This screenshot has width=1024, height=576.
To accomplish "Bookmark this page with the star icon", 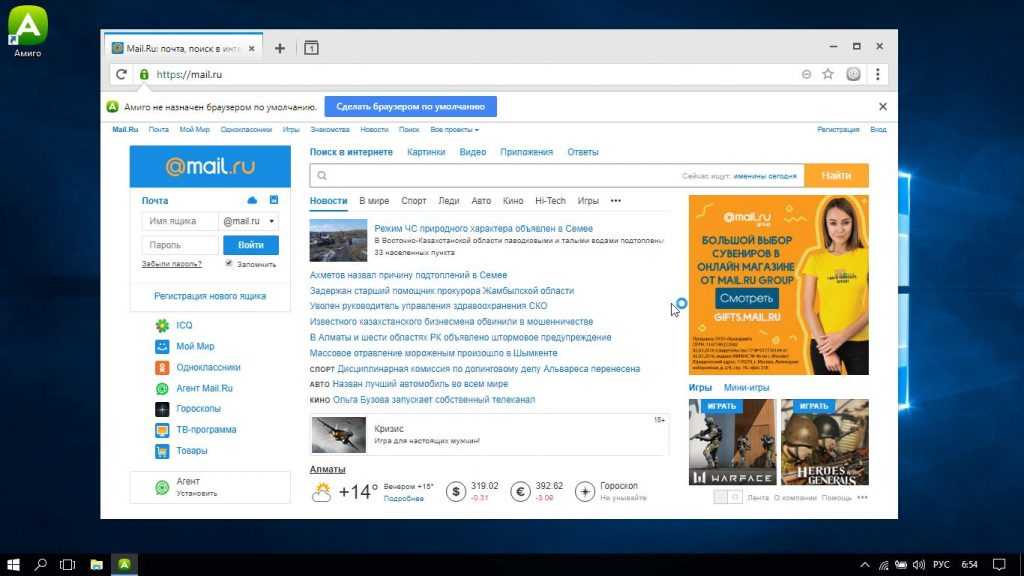I will [x=828, y=74].
